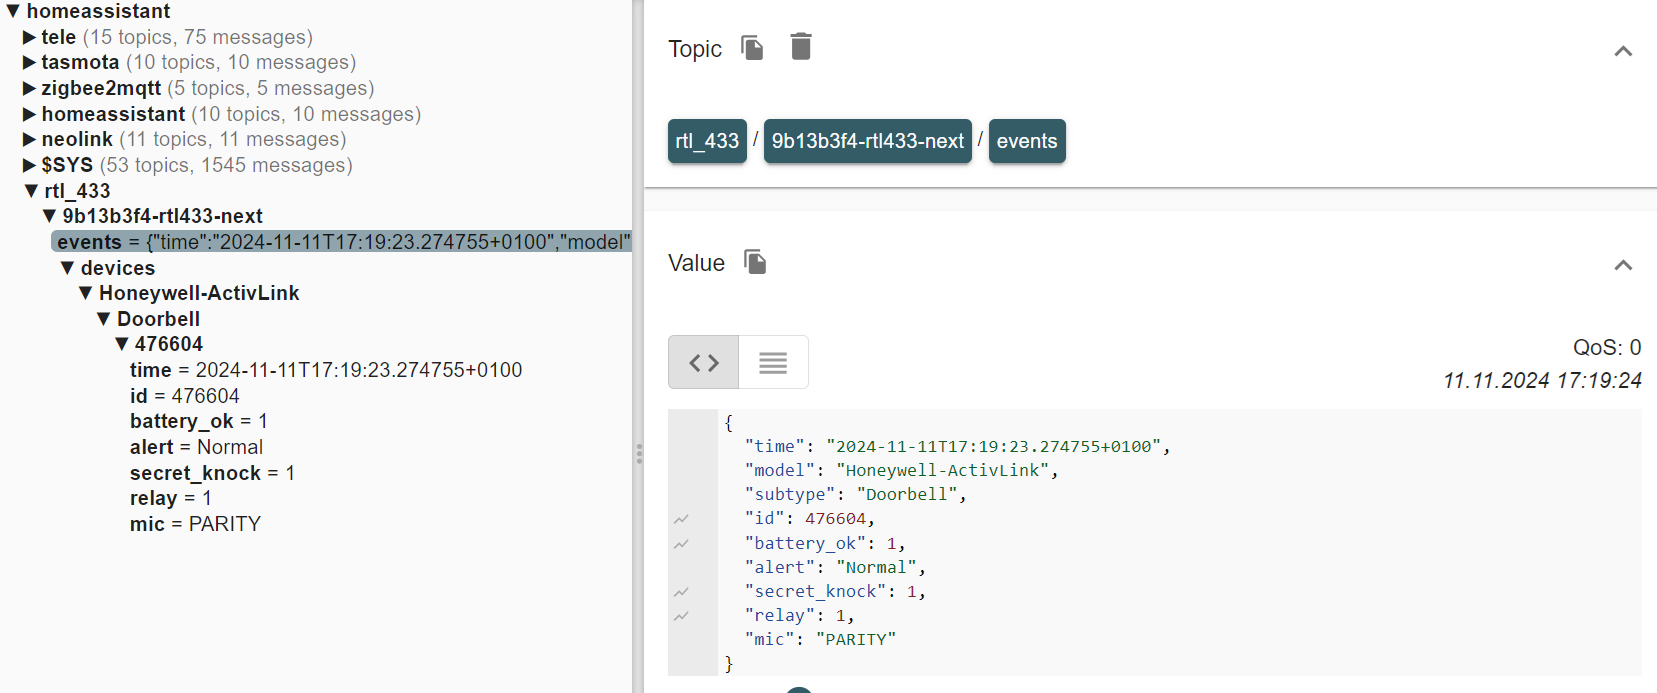
Task: Delete the topic with the trash icon
Action: [801, 47]
